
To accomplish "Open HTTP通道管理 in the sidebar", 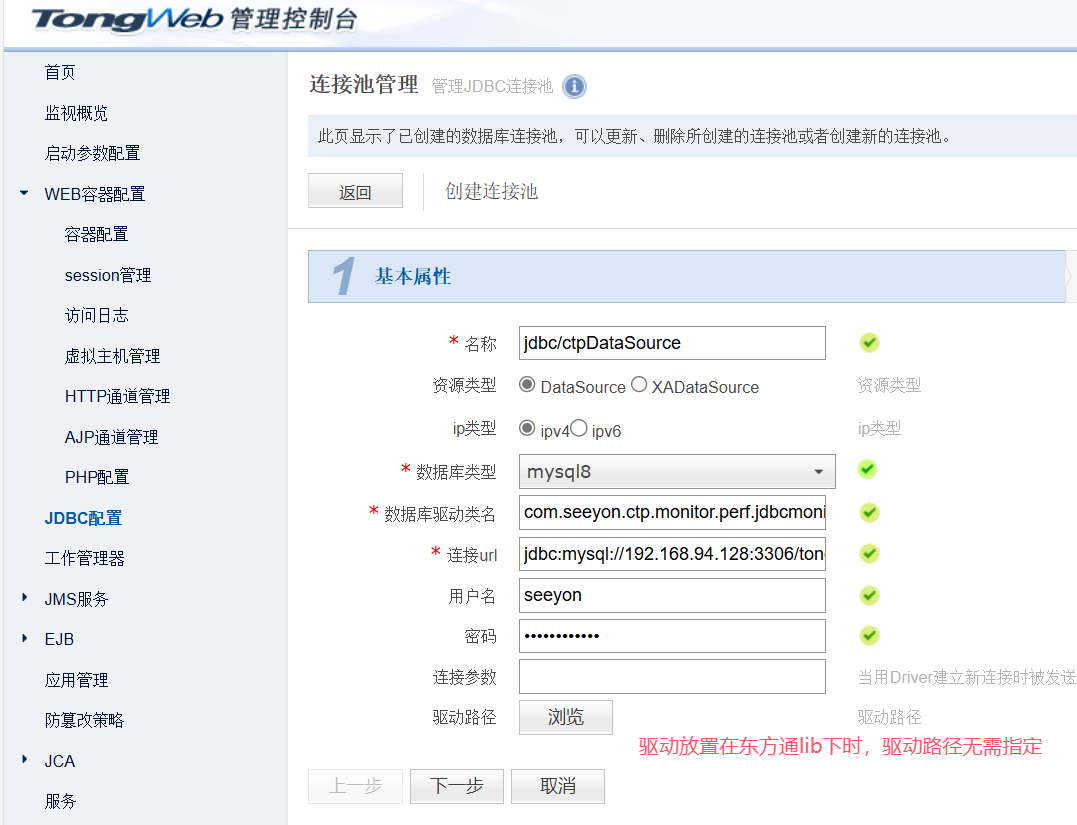I will pyautogui.click(x=117, y=396).
